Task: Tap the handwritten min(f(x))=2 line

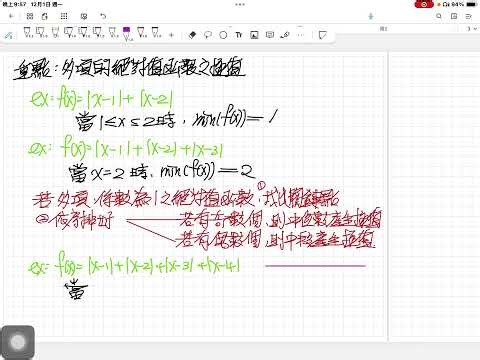Action: 207,172
